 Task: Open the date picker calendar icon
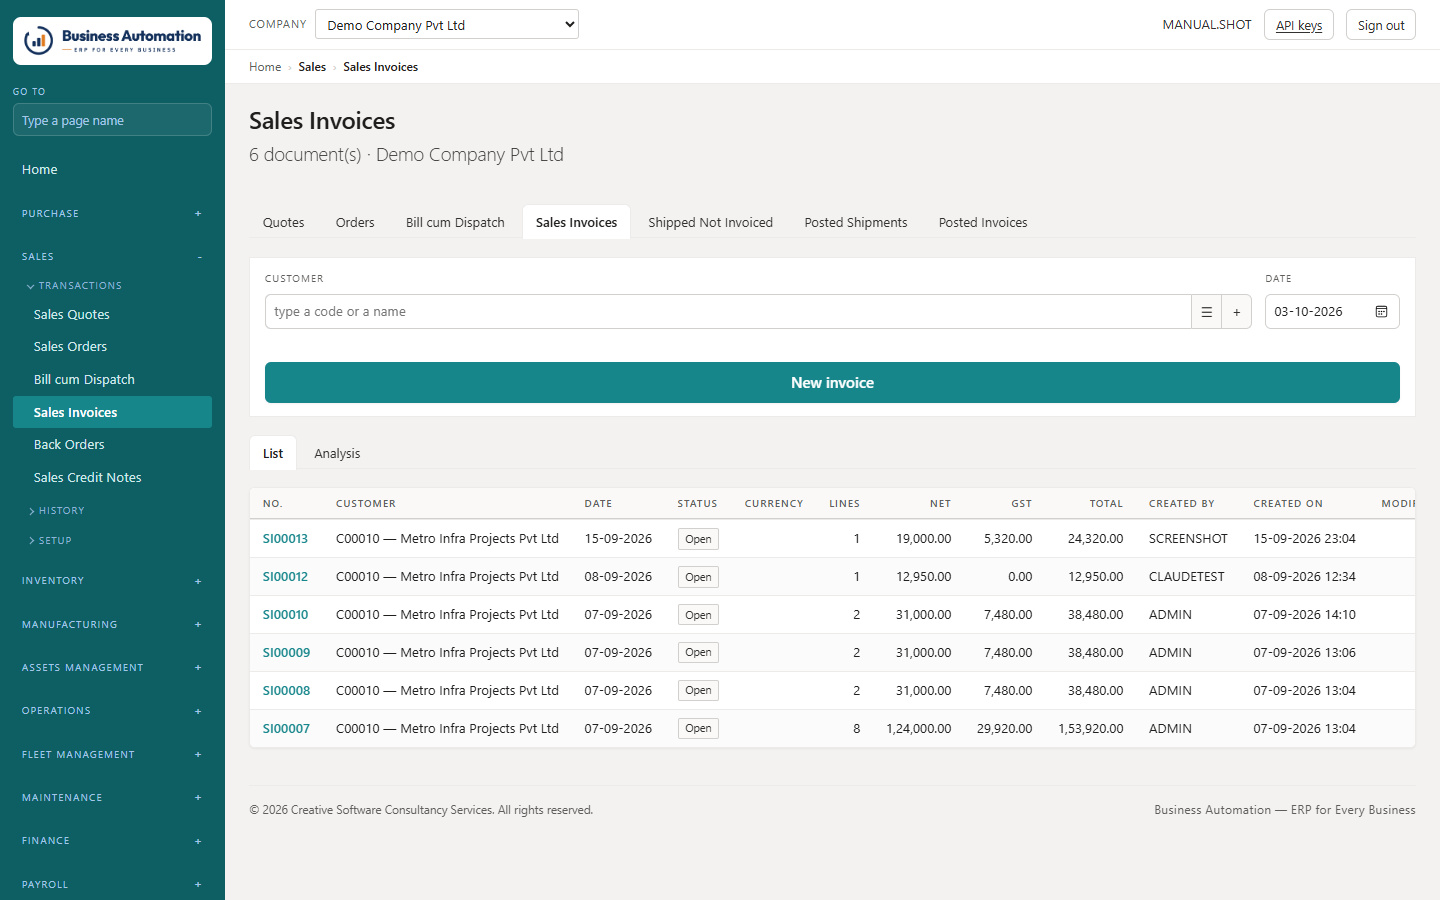tap(1381, 312)
